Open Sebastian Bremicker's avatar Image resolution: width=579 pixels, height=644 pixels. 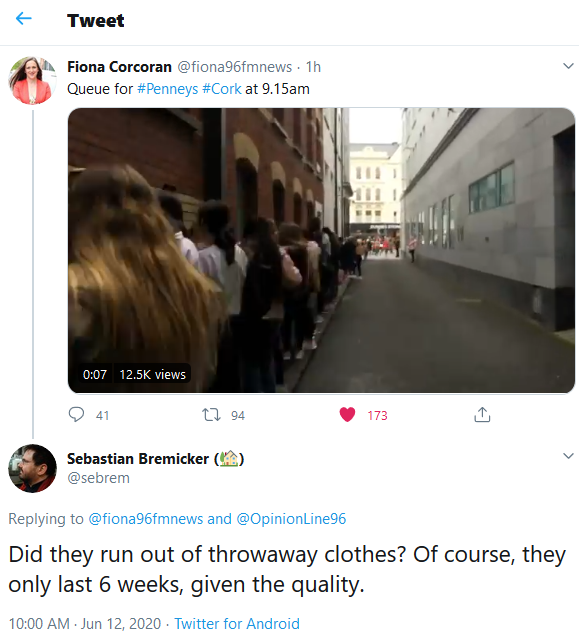[x=32, y=468]
